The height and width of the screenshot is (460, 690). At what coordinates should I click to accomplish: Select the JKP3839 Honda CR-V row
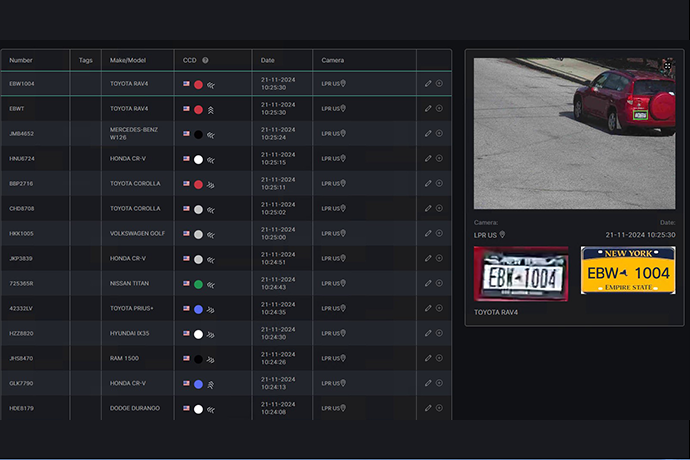[130, 259]
